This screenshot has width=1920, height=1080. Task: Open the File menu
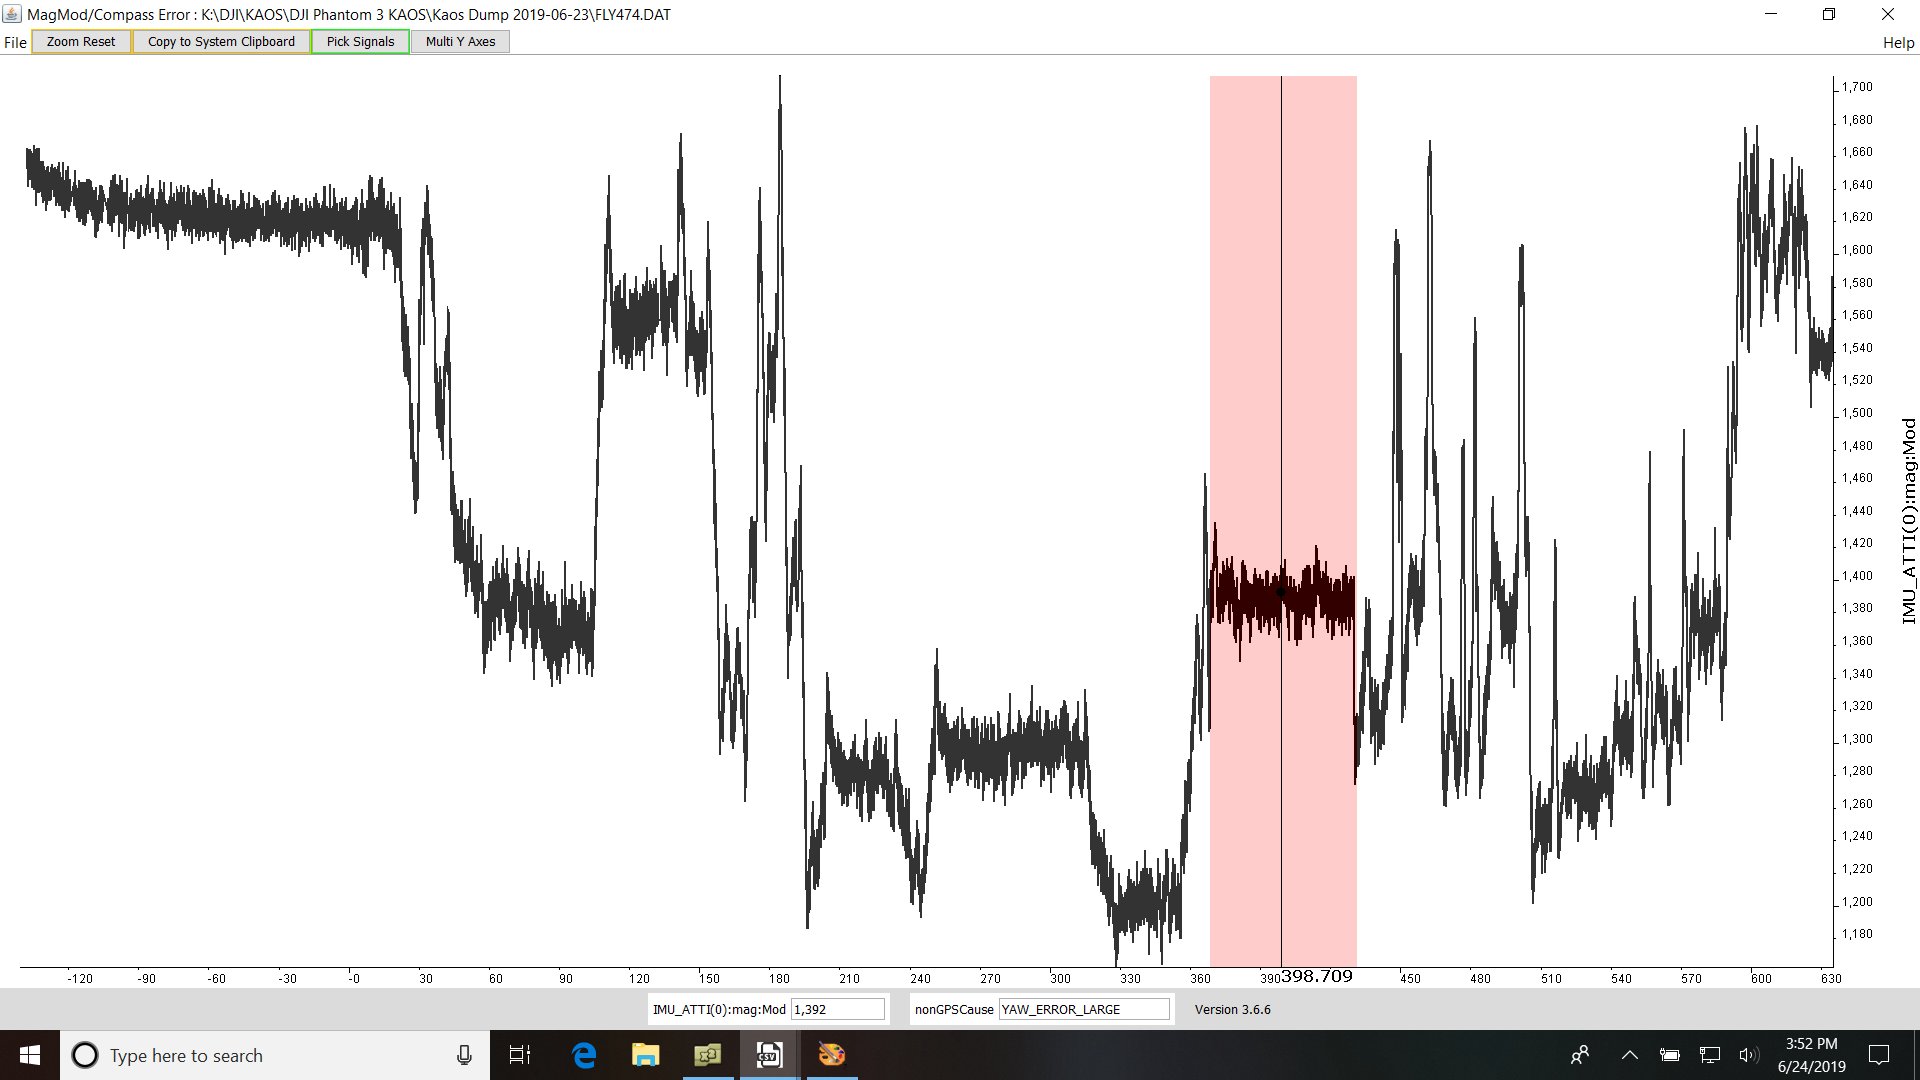tap(15, 42)
